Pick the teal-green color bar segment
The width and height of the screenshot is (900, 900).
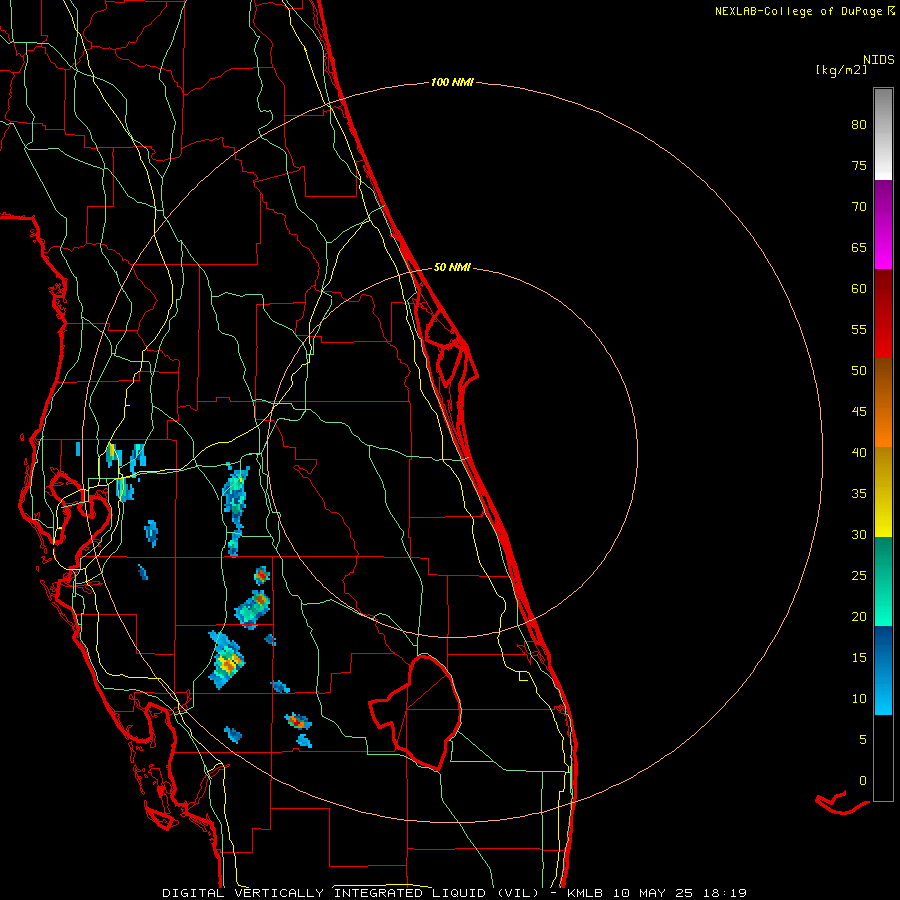883,581
